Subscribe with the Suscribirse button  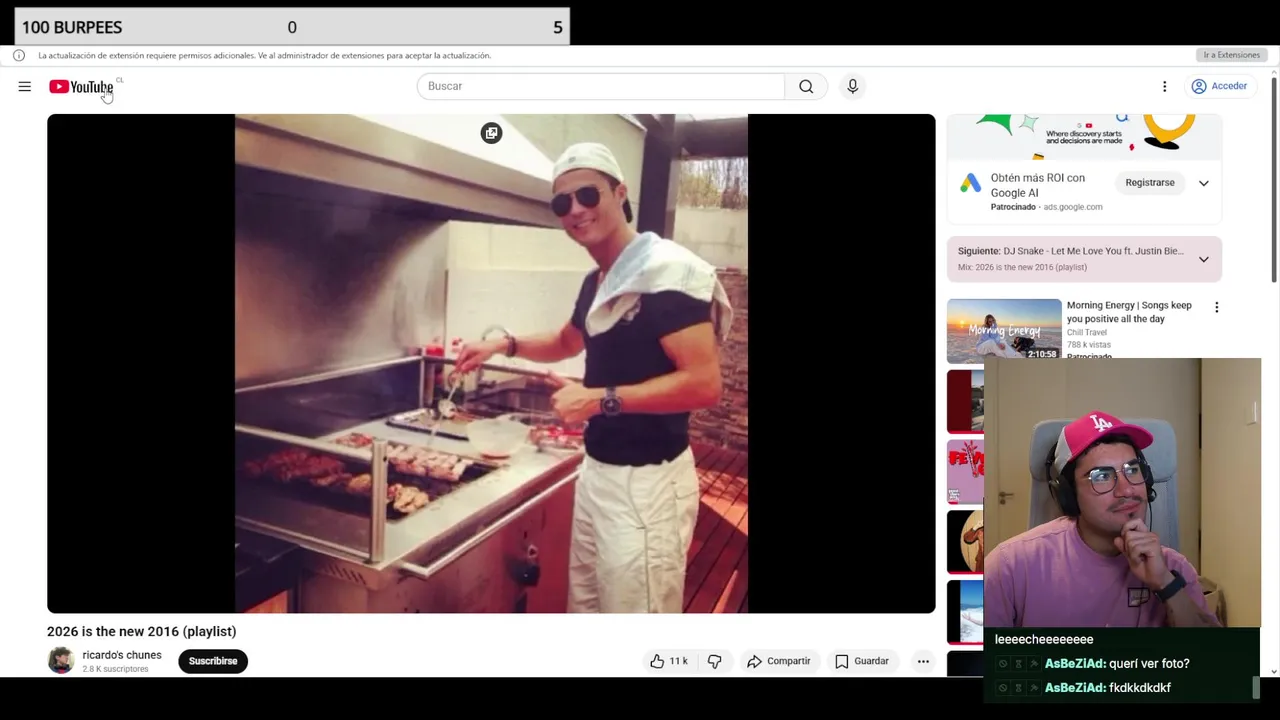(x=213, y=661)
